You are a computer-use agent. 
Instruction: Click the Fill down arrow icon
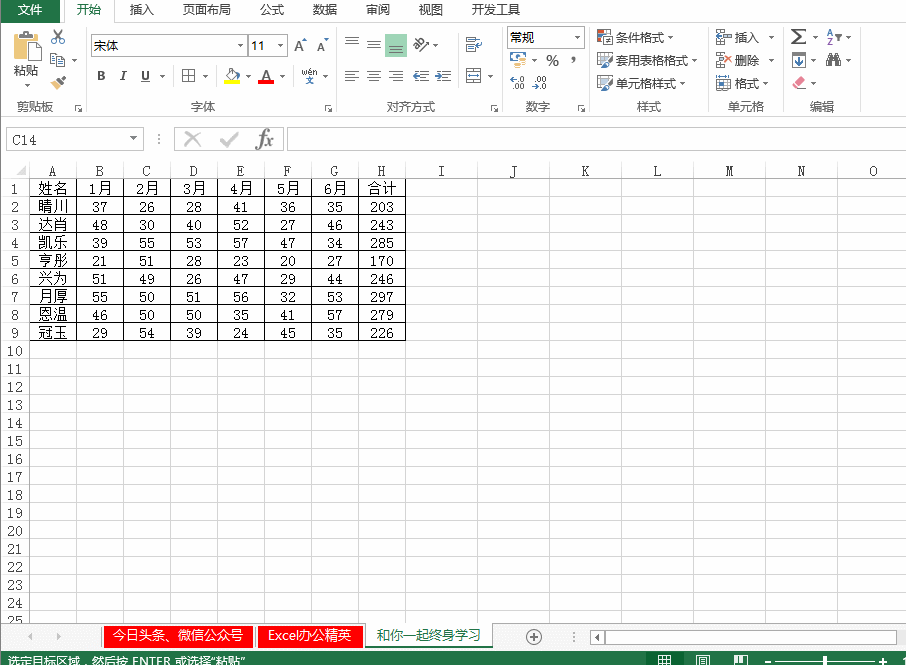coord(799,60)
